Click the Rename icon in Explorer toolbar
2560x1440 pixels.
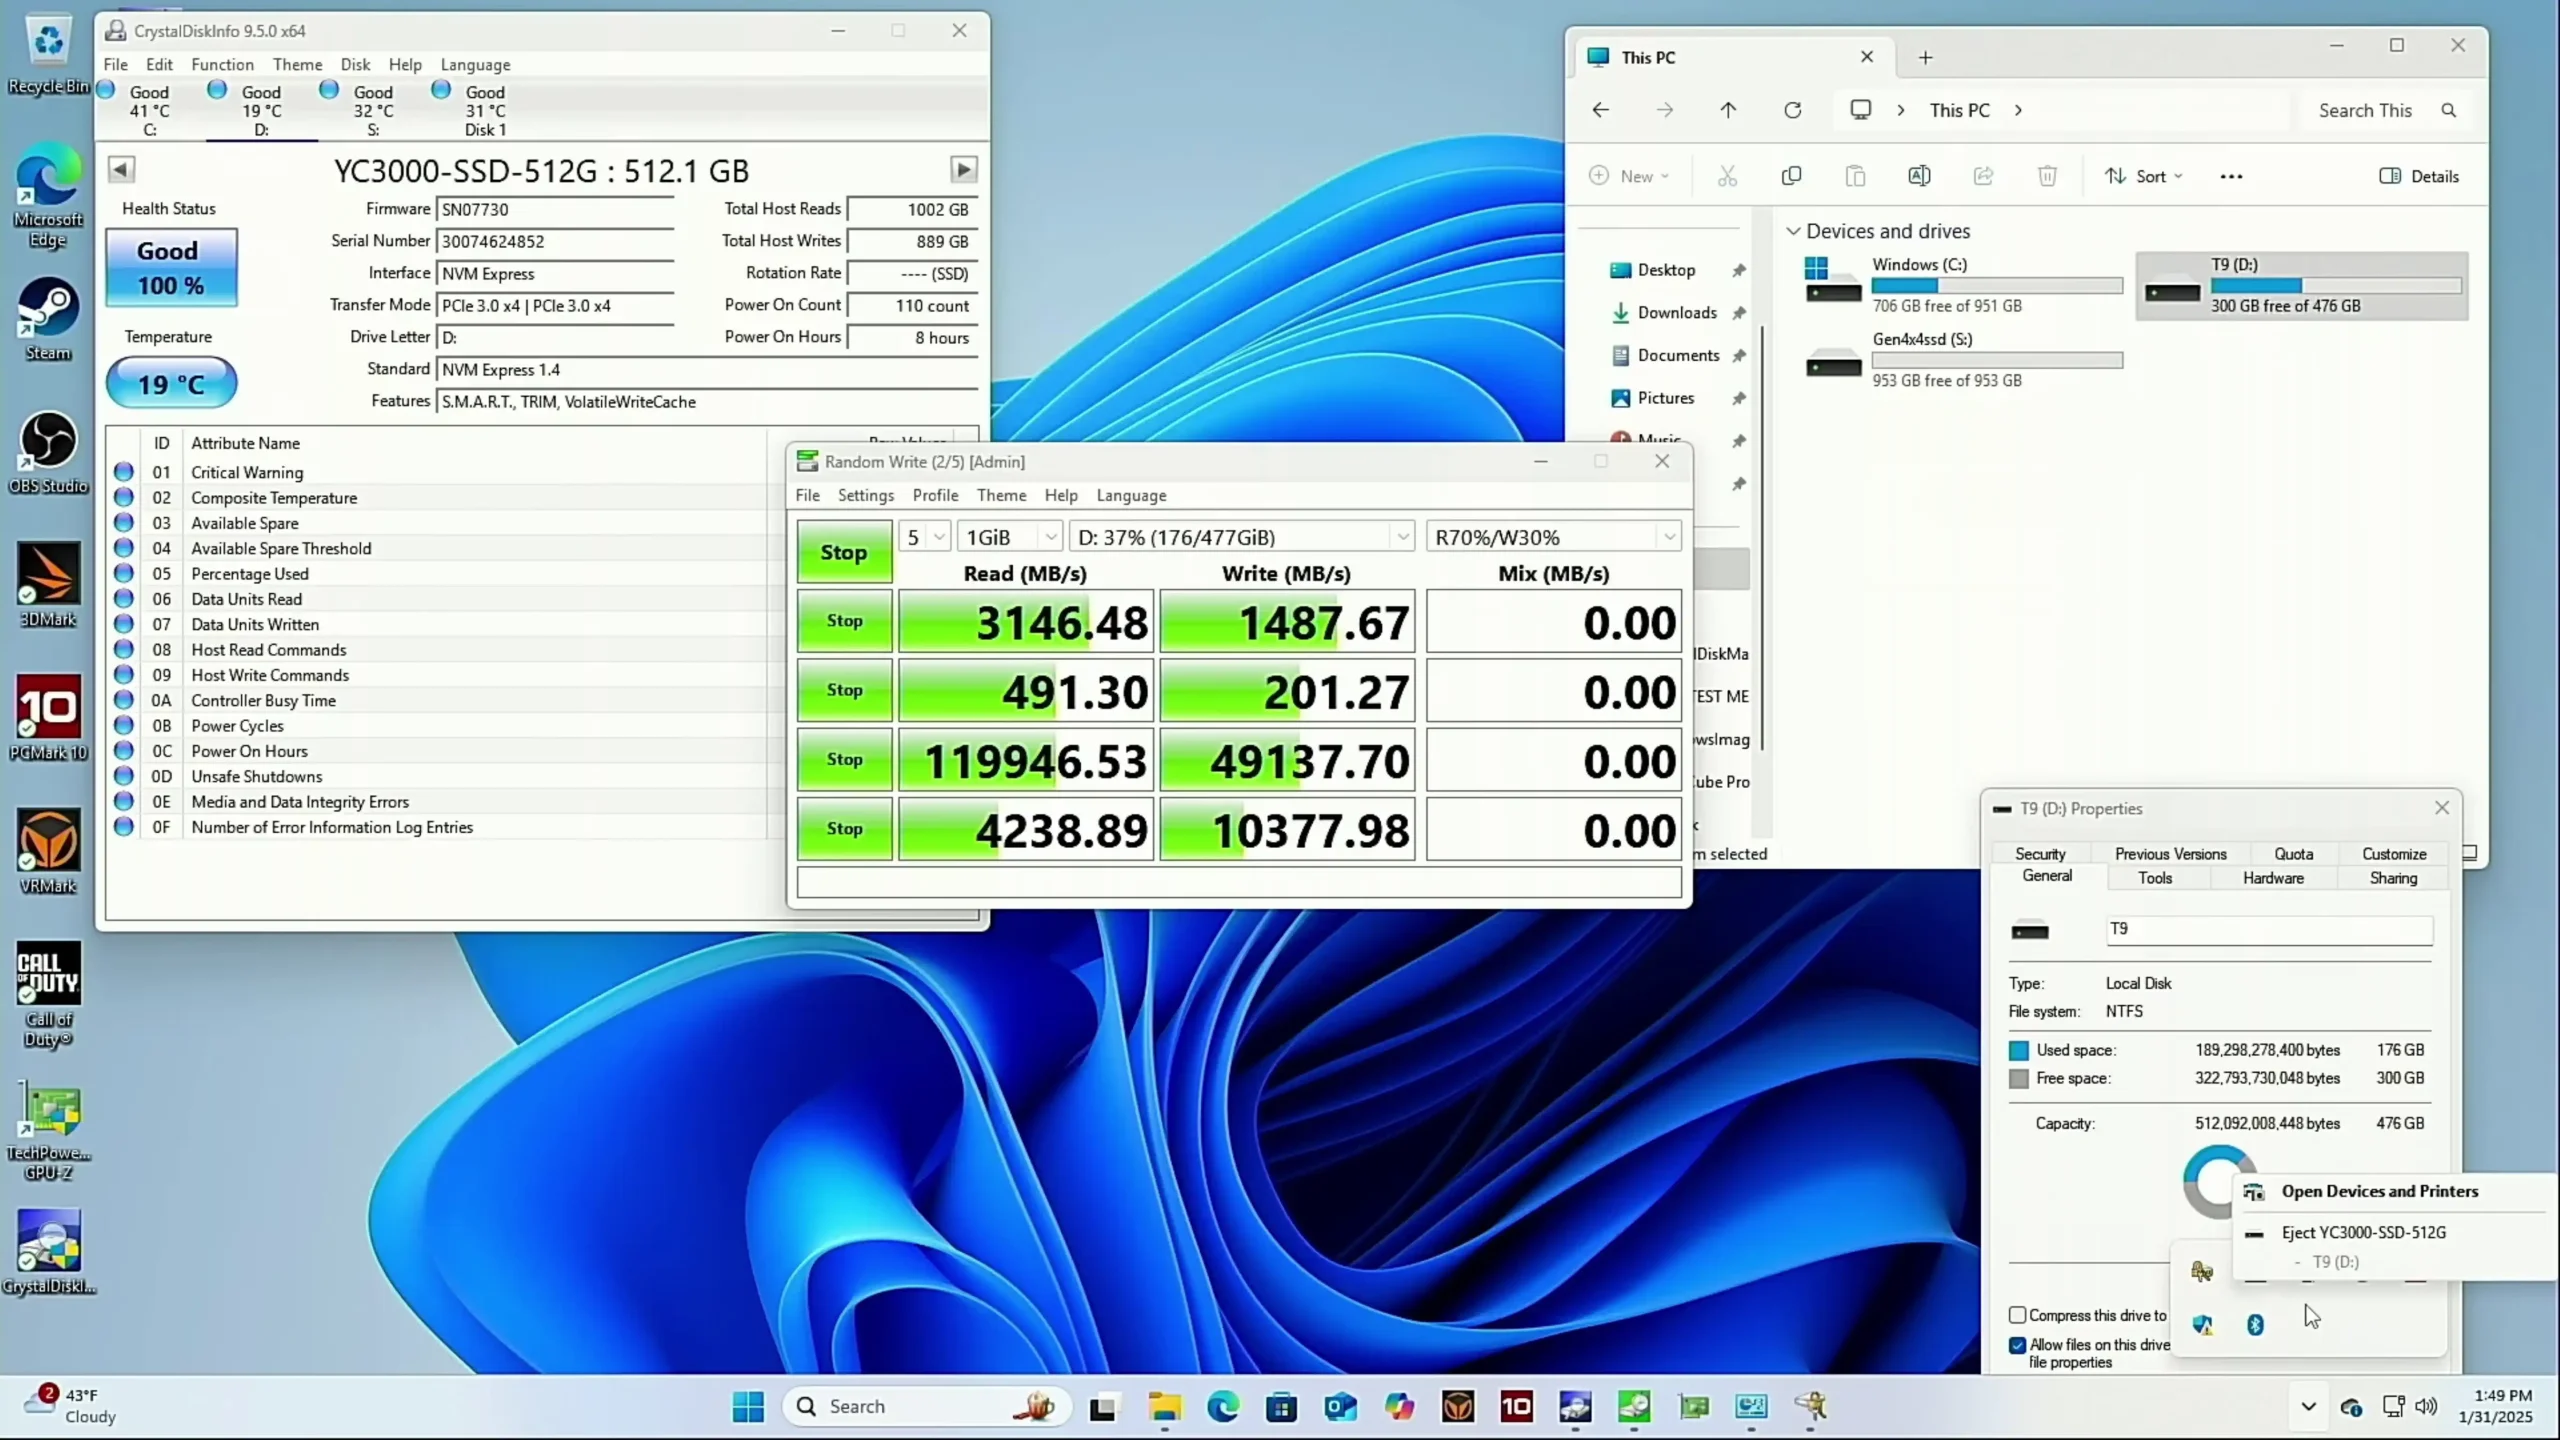1919,176
